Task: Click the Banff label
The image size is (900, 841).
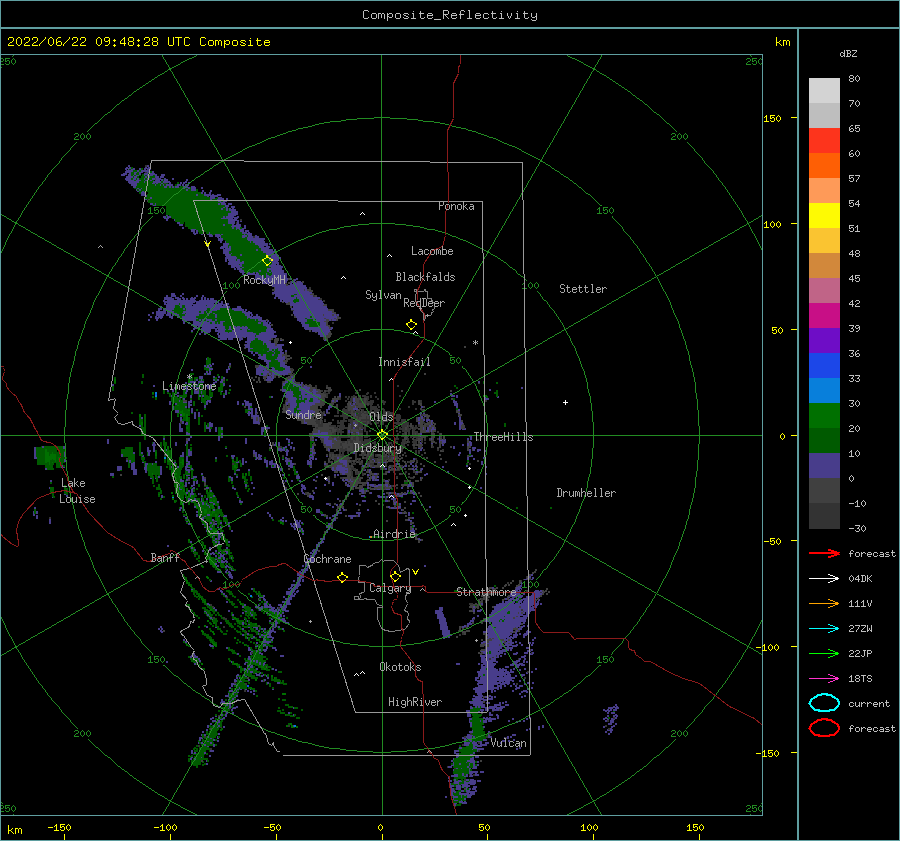Action: click(x=165, y=557)
